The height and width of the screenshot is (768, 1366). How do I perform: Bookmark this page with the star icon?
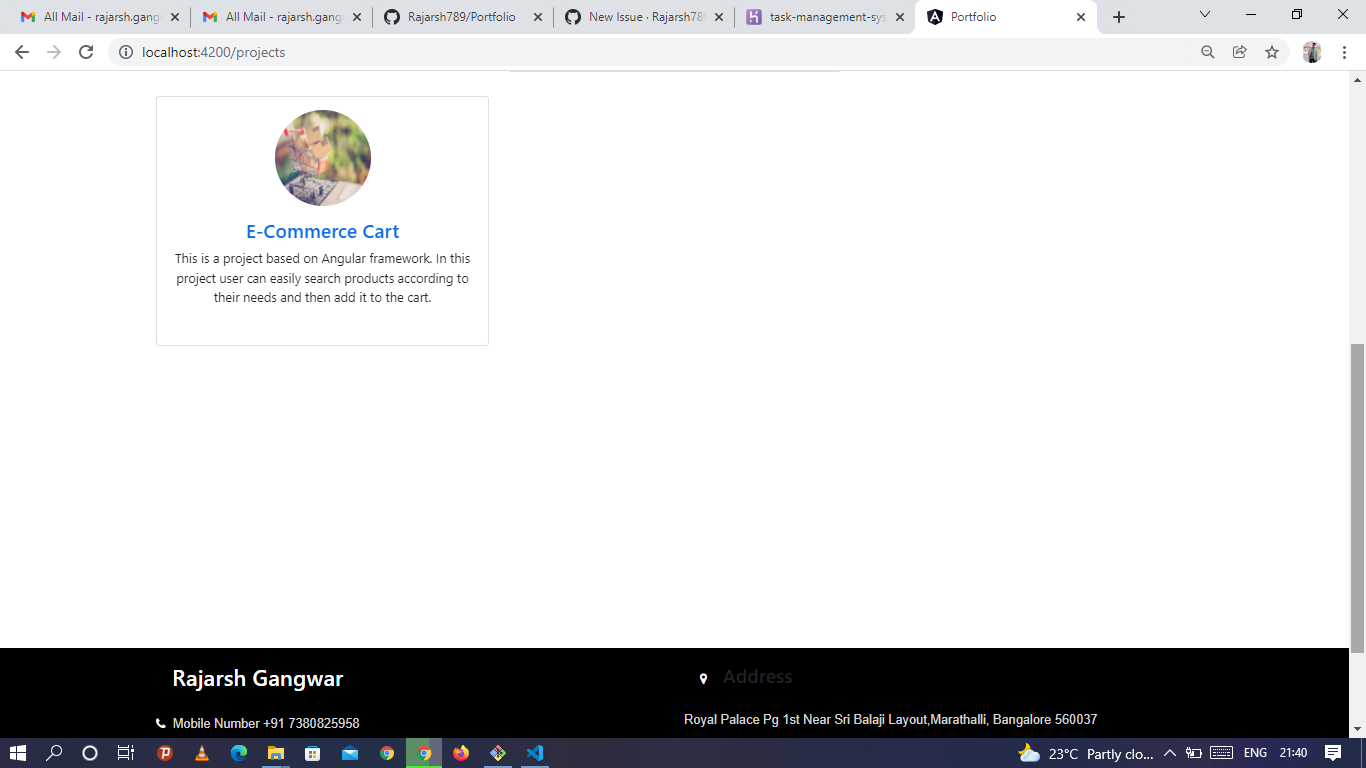point(1272,52)
